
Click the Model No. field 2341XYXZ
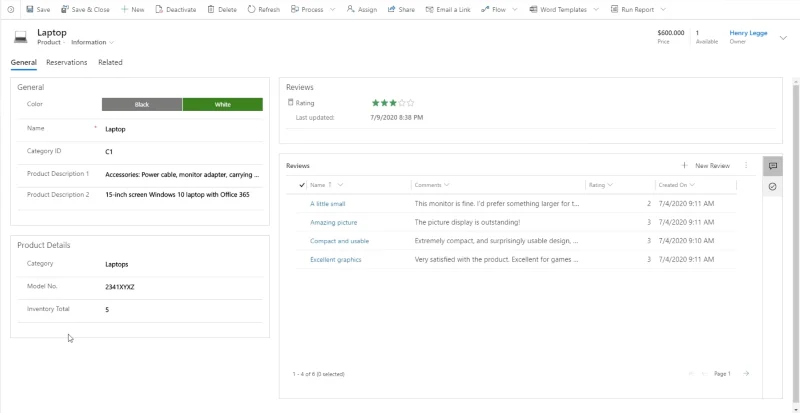click(184, 287)
